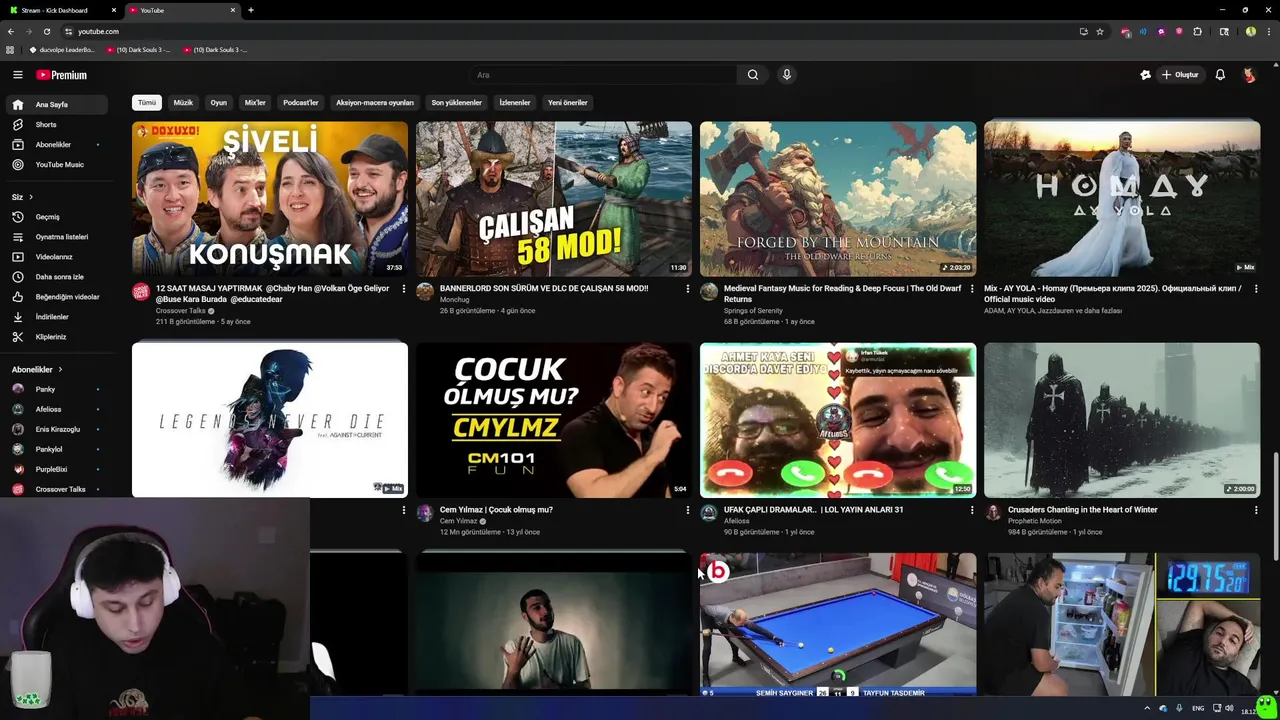Select the Podcast'ler filter chip
Viewport: 1280px width, 720px height.
pyautogui.click(x=300, y=102)
